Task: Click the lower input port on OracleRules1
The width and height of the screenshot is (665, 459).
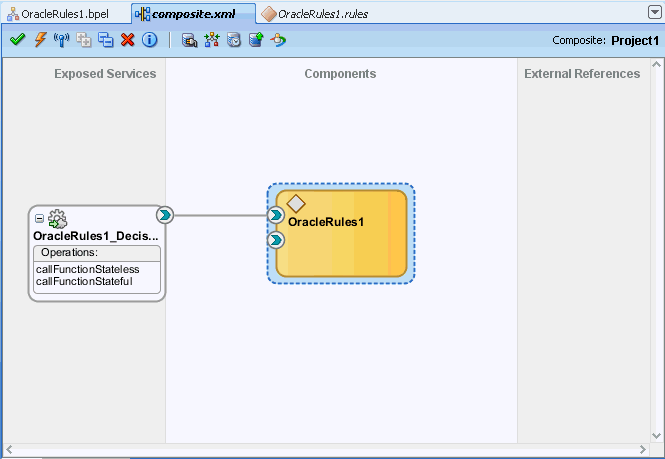Action: coord(276,240)
